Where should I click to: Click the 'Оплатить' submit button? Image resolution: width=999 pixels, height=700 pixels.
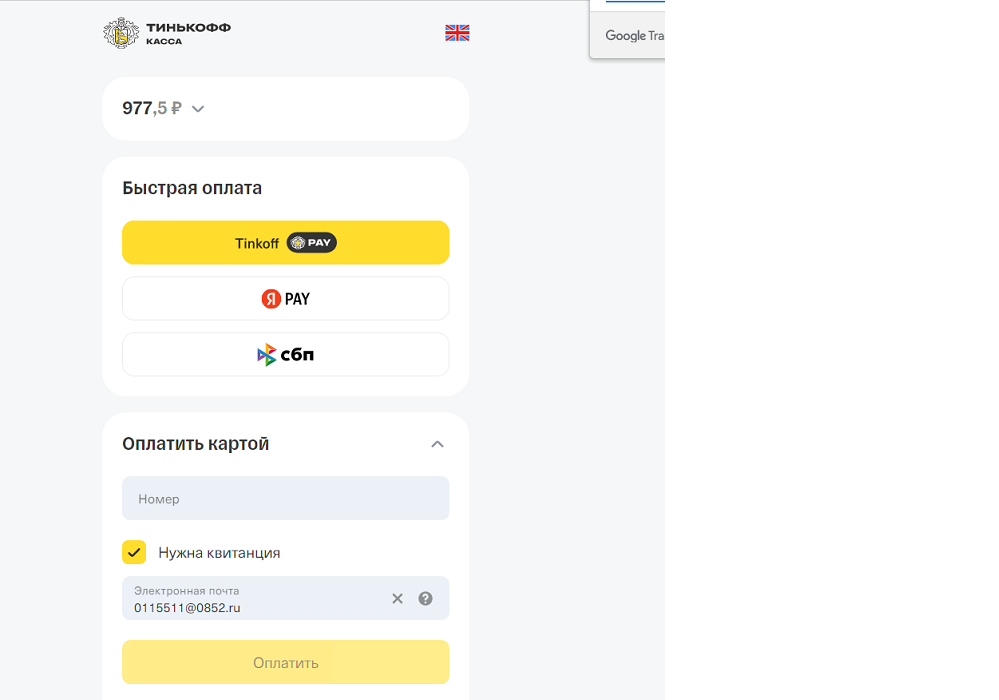(285, 662)
